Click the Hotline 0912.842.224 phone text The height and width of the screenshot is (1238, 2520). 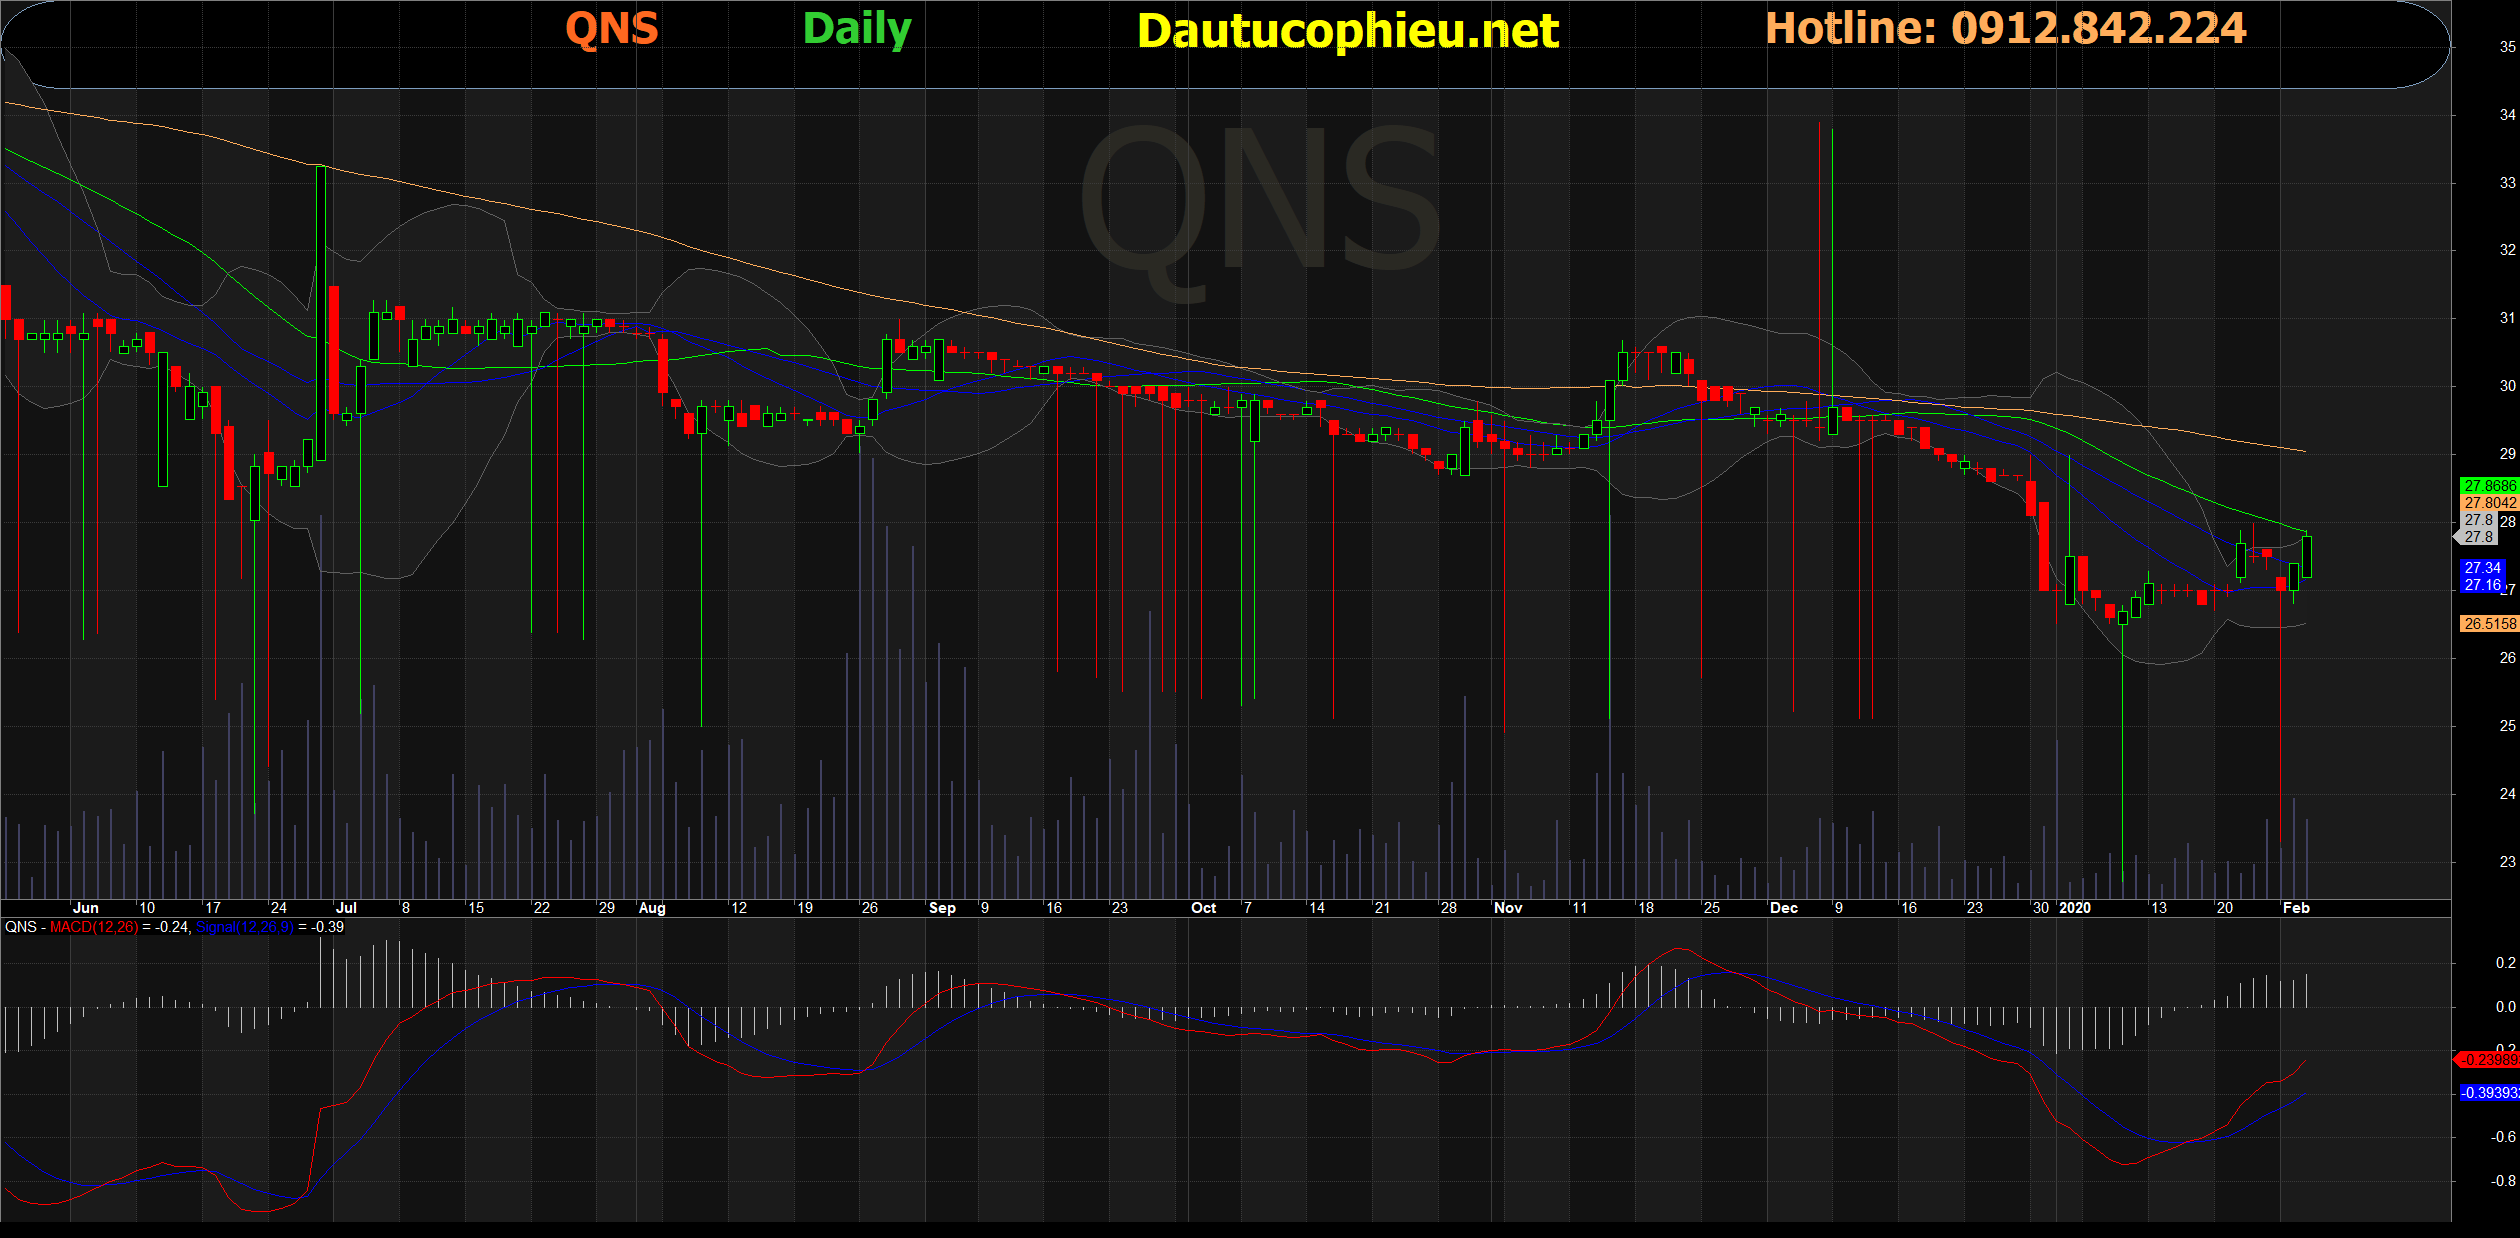pos(2006,28)
